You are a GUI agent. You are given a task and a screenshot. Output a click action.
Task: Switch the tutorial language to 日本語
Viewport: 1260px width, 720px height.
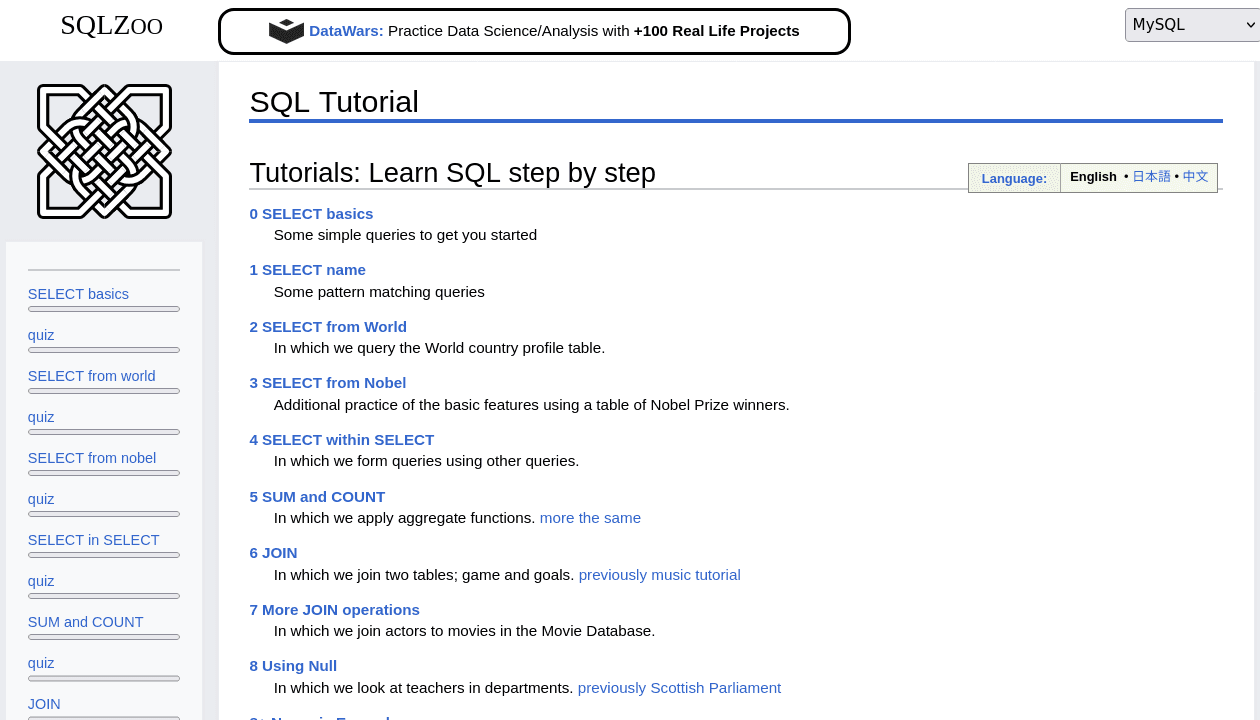[x=1151, y=176]
